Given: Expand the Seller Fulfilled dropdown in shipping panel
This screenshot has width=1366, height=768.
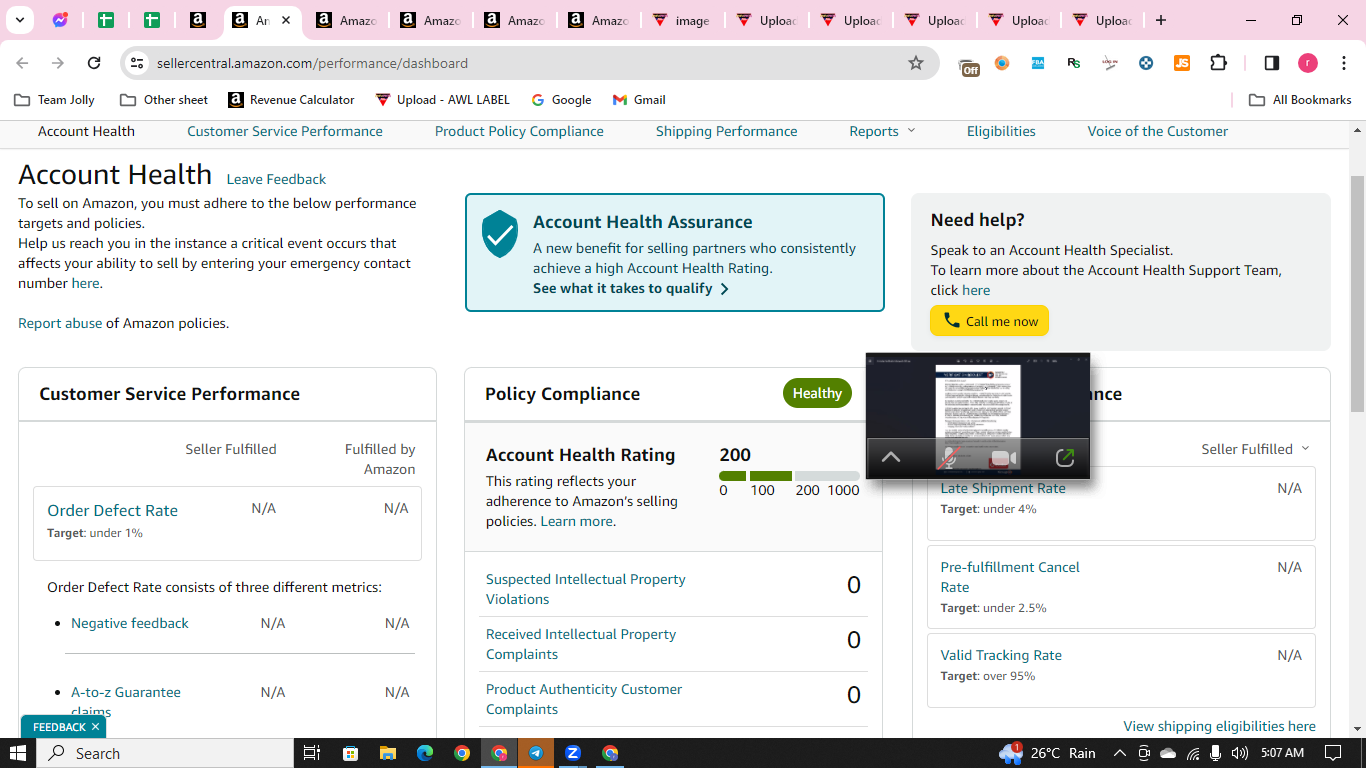Looking at the screenshot, I should point(1255,449).
